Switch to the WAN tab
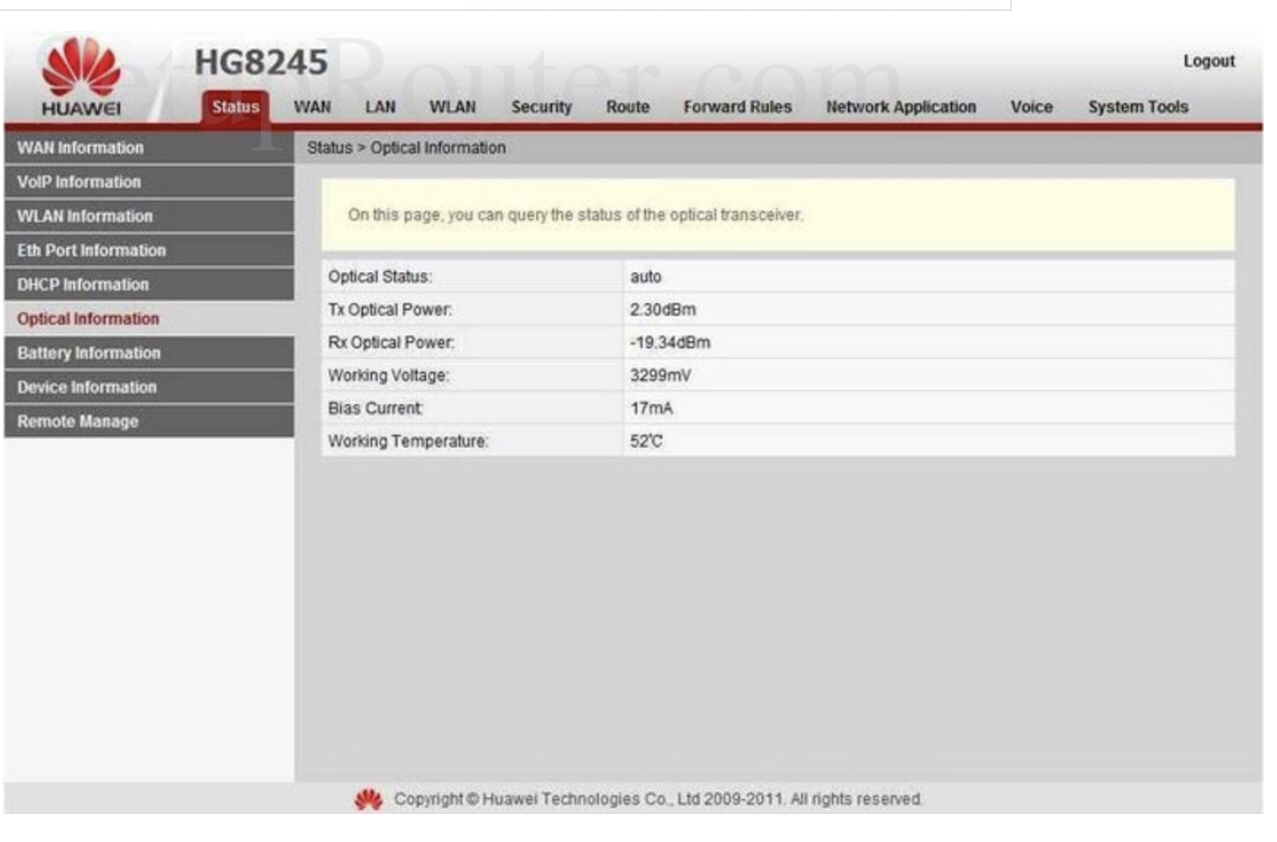The width and height of the screenshot is (1277, 842). click(312, 107)
